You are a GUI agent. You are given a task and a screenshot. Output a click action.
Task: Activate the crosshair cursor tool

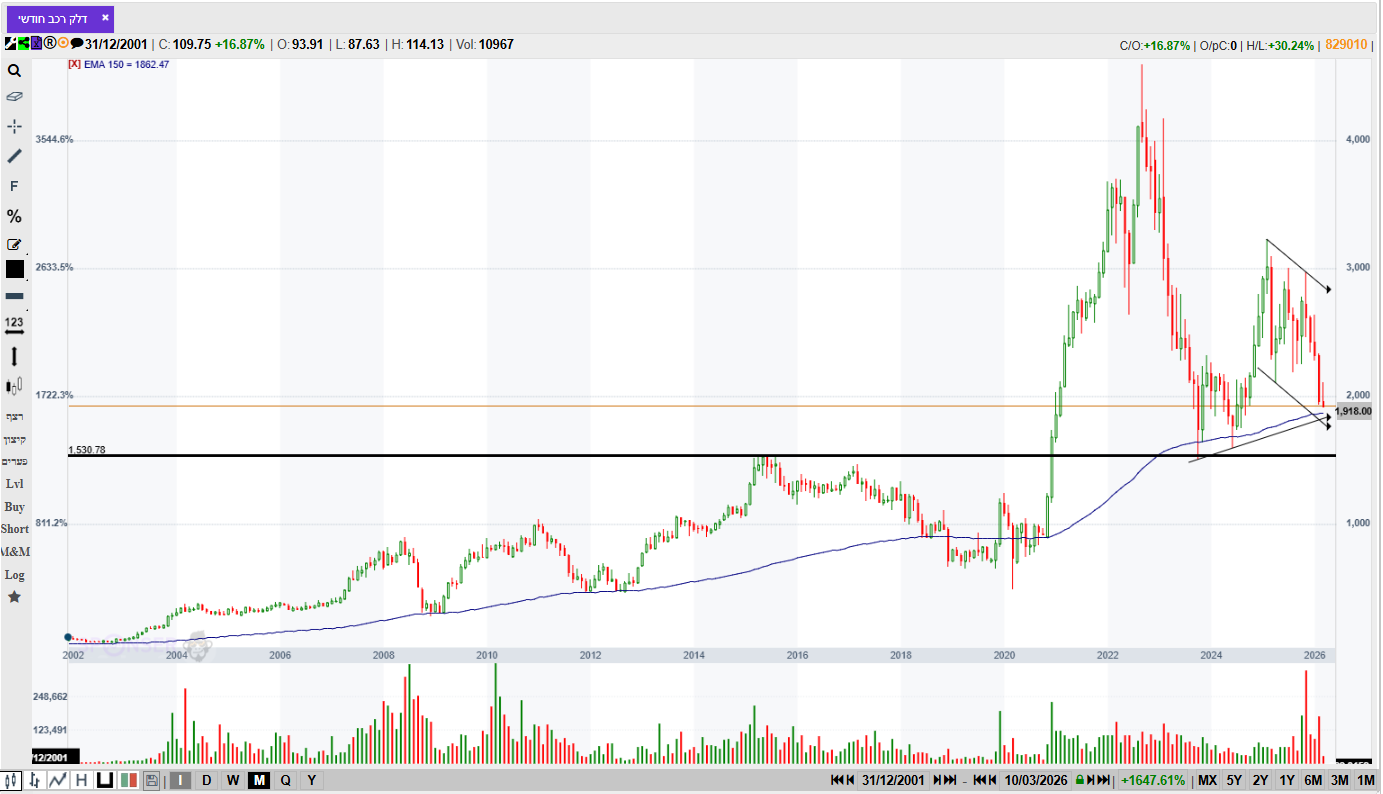tap(14, 126)
